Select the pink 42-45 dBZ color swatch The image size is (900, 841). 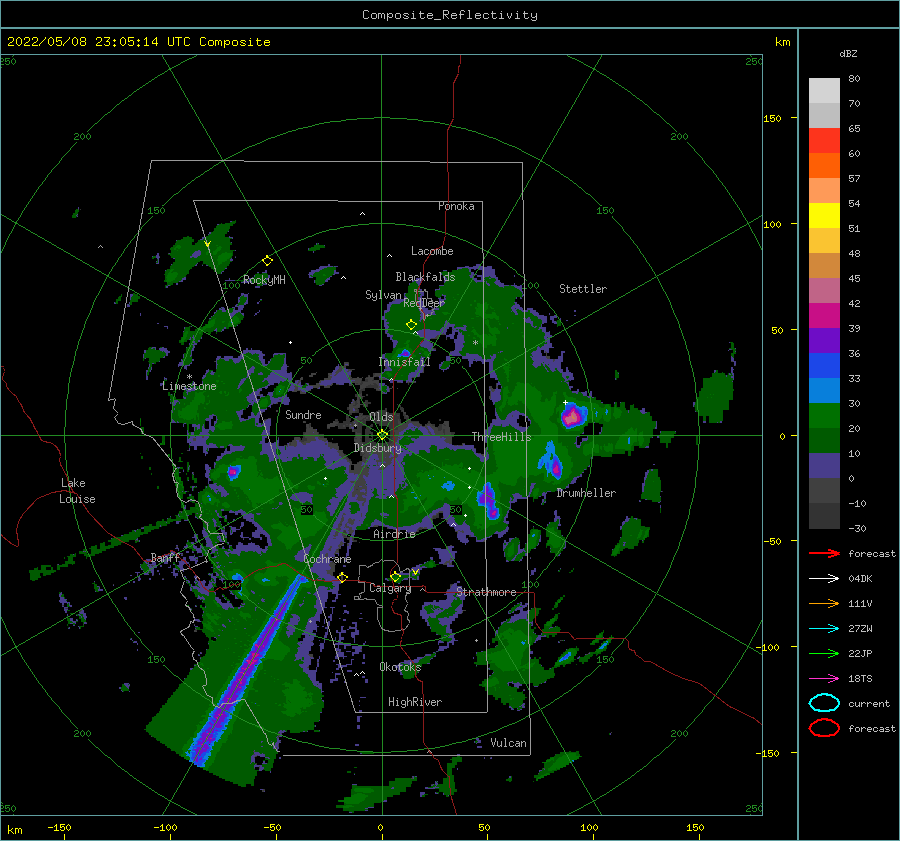click(824, 291)
